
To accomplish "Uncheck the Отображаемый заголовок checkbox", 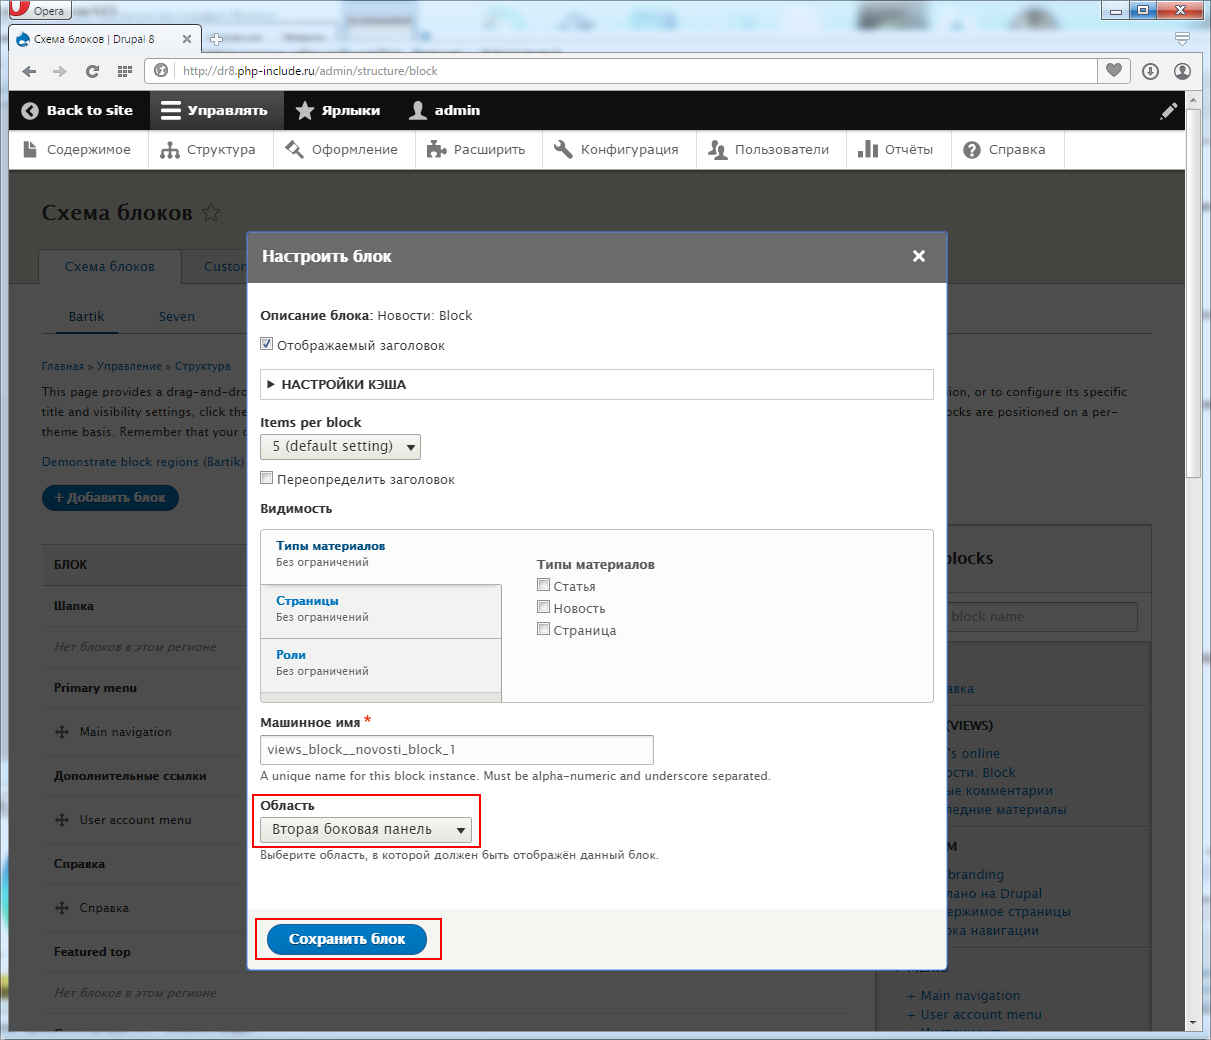I will coord(267,344).
